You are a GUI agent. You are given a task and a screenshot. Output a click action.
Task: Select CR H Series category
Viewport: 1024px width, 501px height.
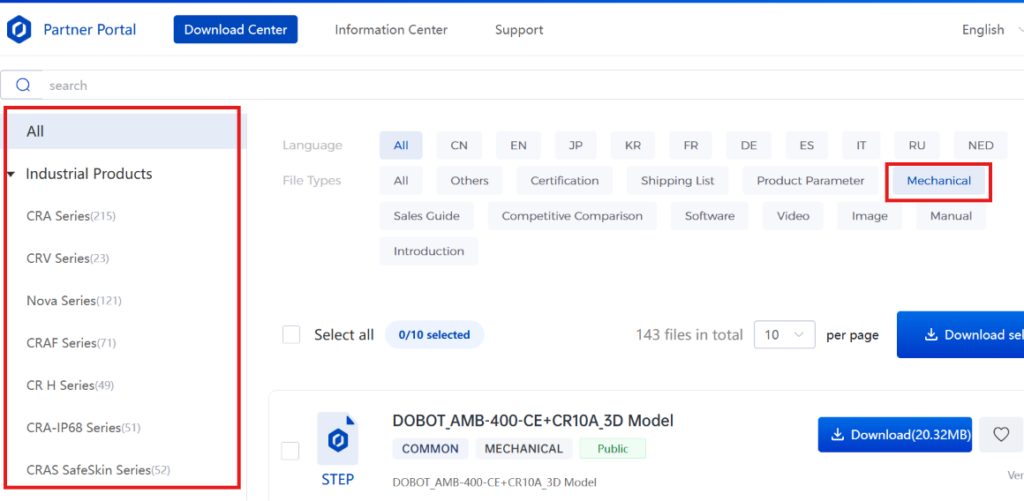[x=70, y=385]
